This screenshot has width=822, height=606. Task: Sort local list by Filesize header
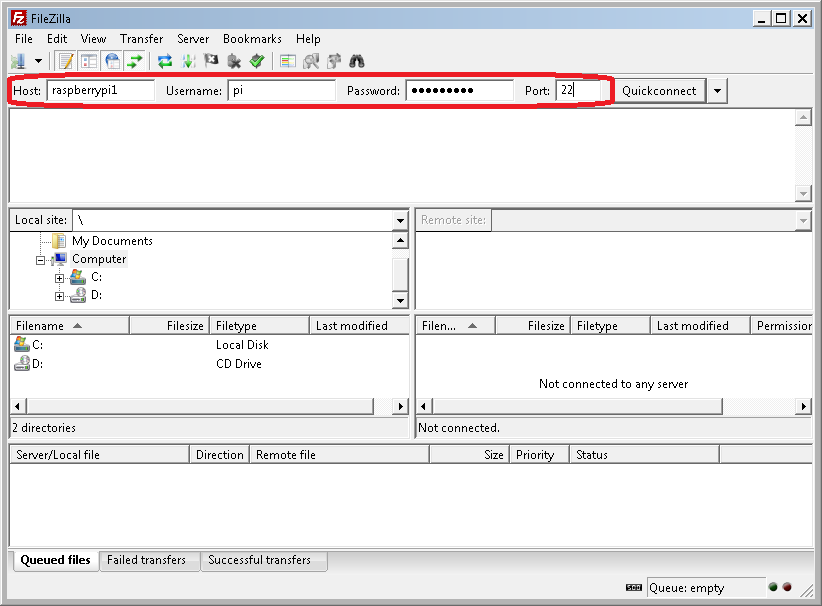tap(169, 326)
